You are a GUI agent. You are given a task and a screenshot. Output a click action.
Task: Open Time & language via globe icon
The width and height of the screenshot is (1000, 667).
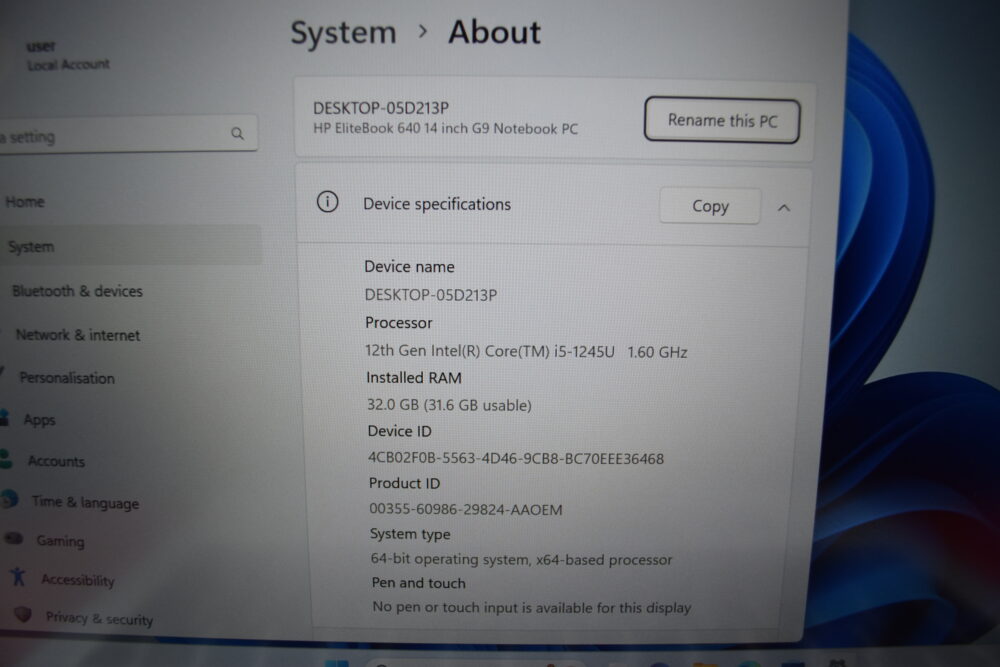pyautogui.click(x=10, y=499)
